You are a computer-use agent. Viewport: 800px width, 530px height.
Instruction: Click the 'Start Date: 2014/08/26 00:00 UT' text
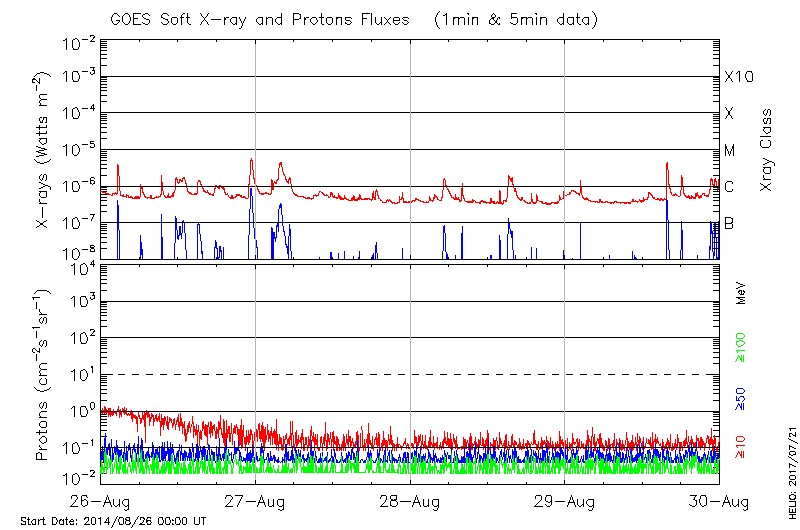coord(113,521)
